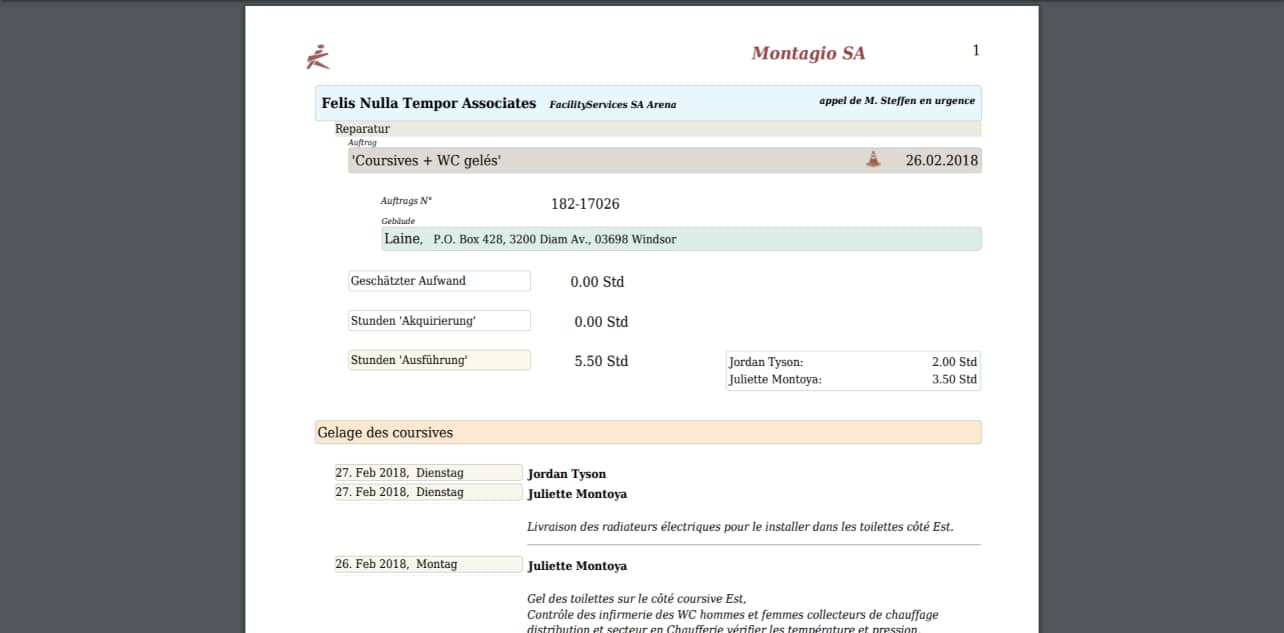Click the Stunden 'Akquirierung' label box
Screen dimensions: 1284x633
tap(438, 321)
